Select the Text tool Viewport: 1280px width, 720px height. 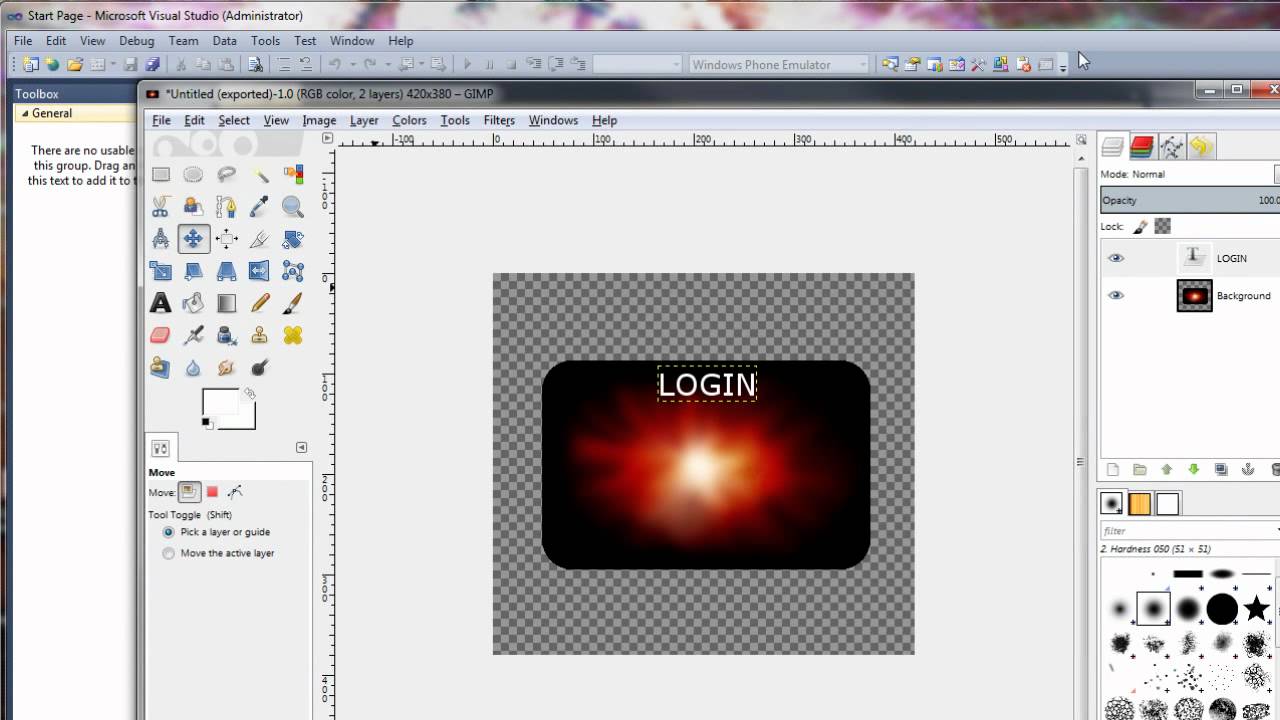click(160, 303)
